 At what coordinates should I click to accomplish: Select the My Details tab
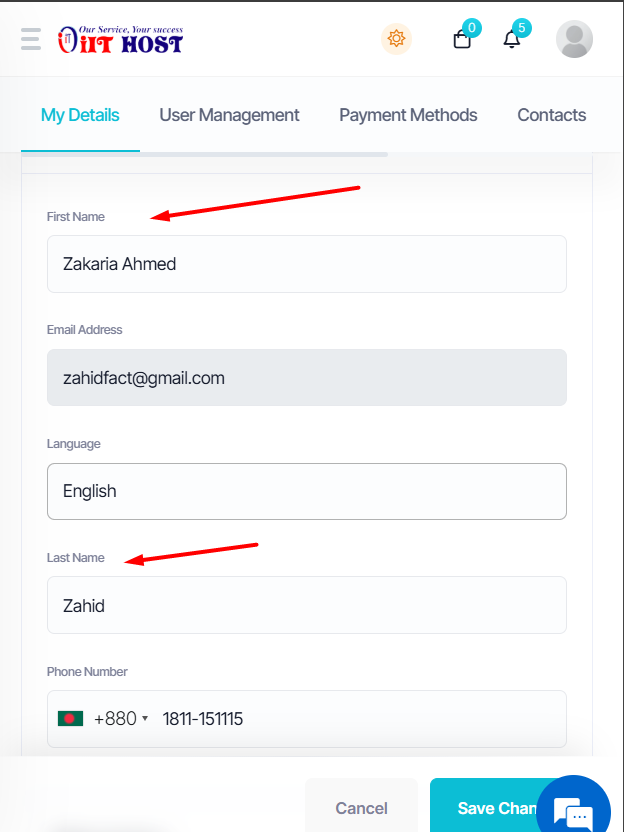(80, 115)
